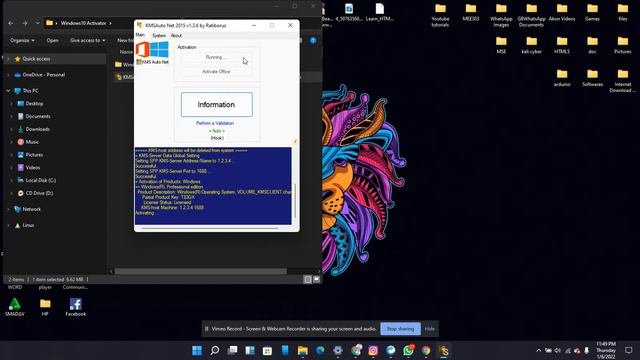640x360 pixels.
Task: Select CD Drive (D:) in navigation pane
Action: (39, 193)
